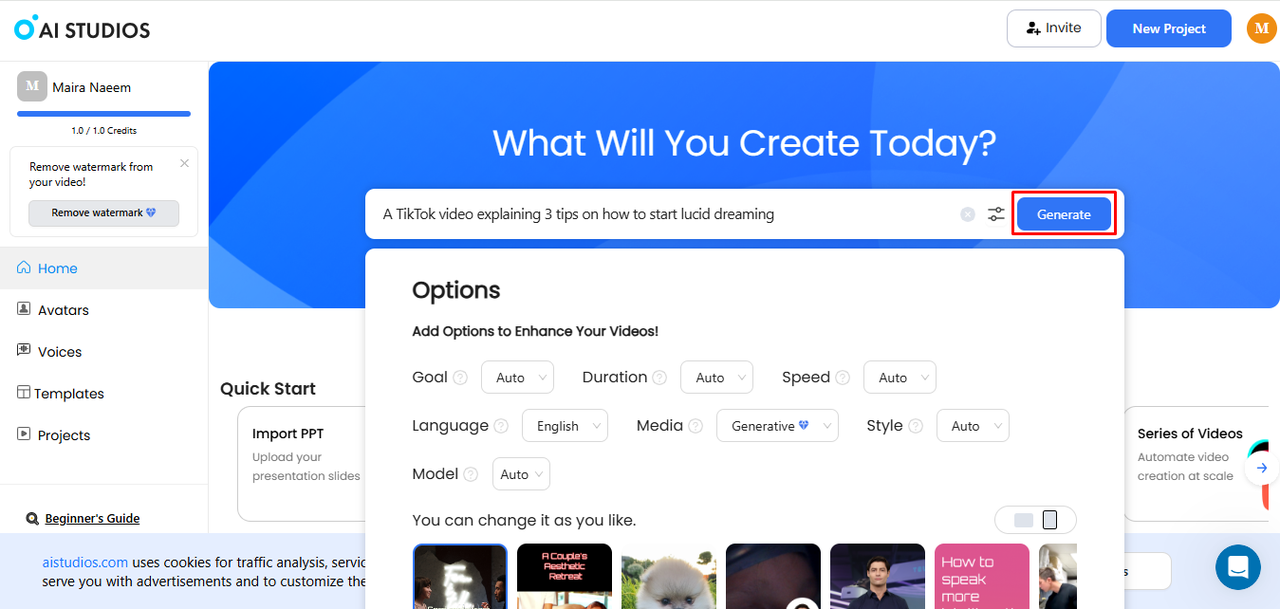Open the Media dropdown set to Generative
Screen dimensions: 1280x609
pos(777,426)
